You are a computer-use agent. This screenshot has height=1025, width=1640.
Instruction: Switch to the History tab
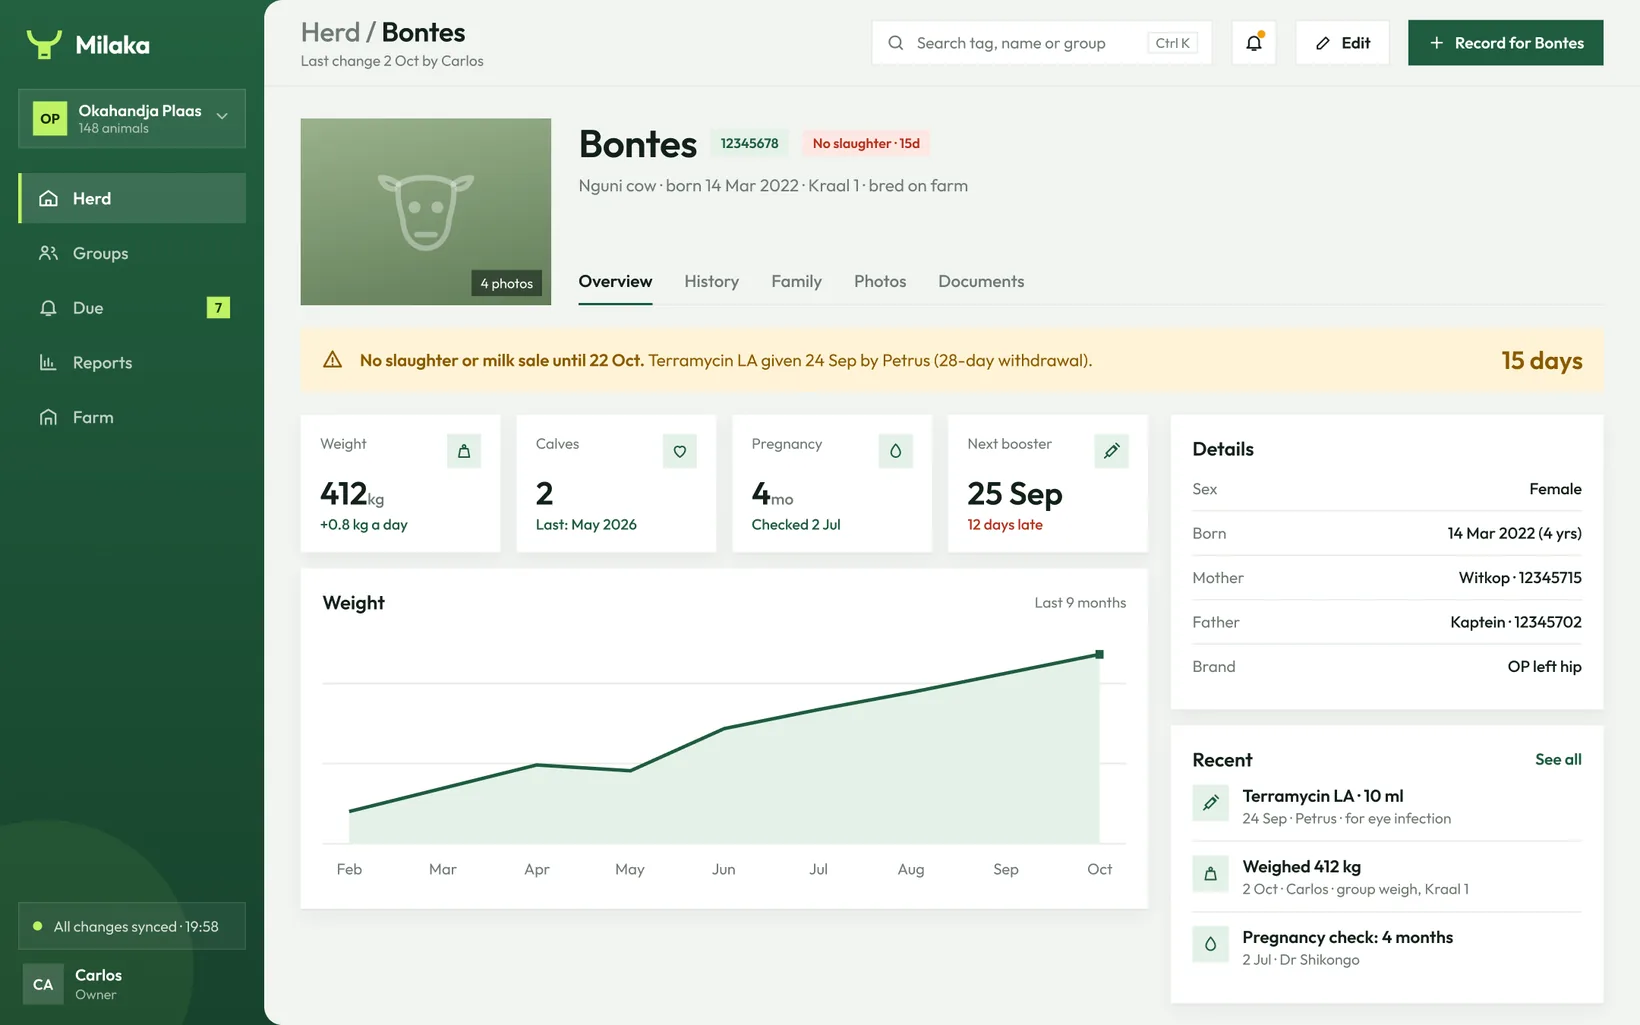point(712,281)
